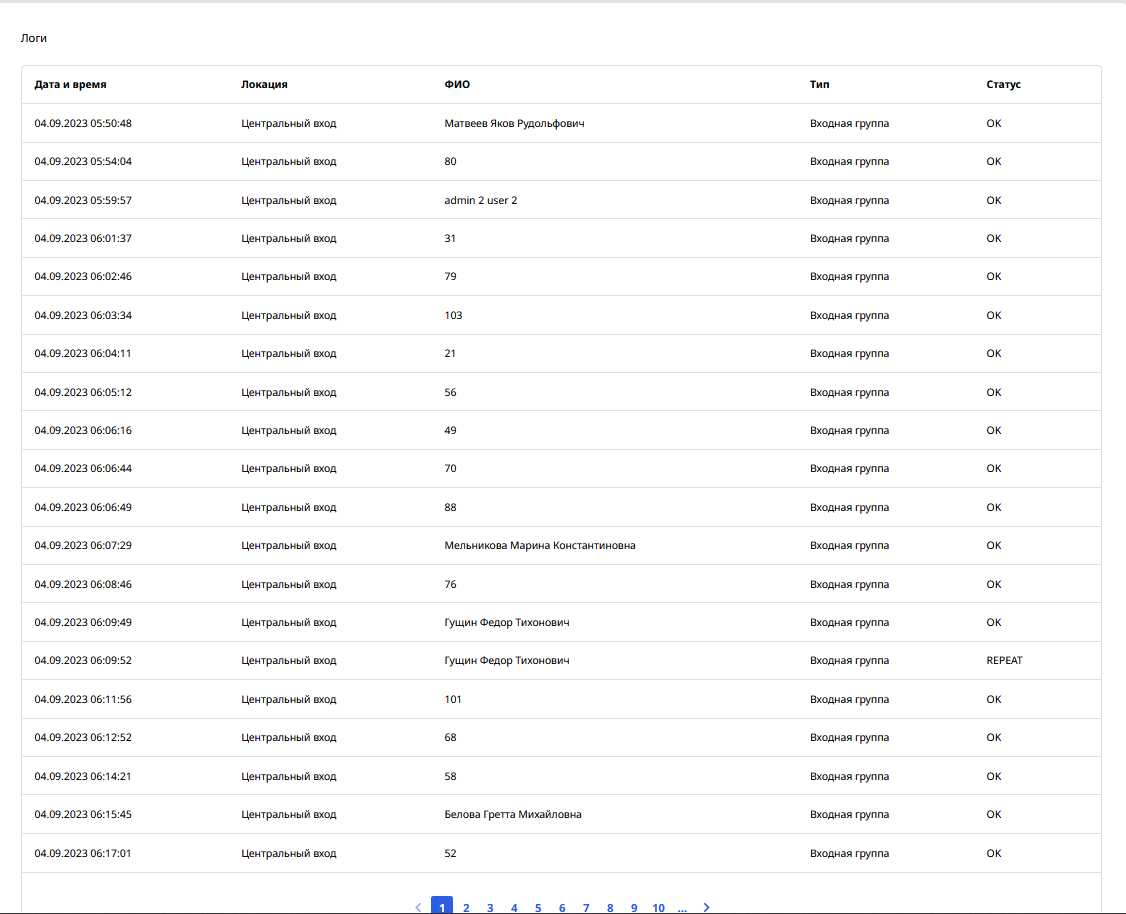The image size is (1126, 914).
Task: Click the REPEAT status in the log
Action: (x=1004, y=661)
